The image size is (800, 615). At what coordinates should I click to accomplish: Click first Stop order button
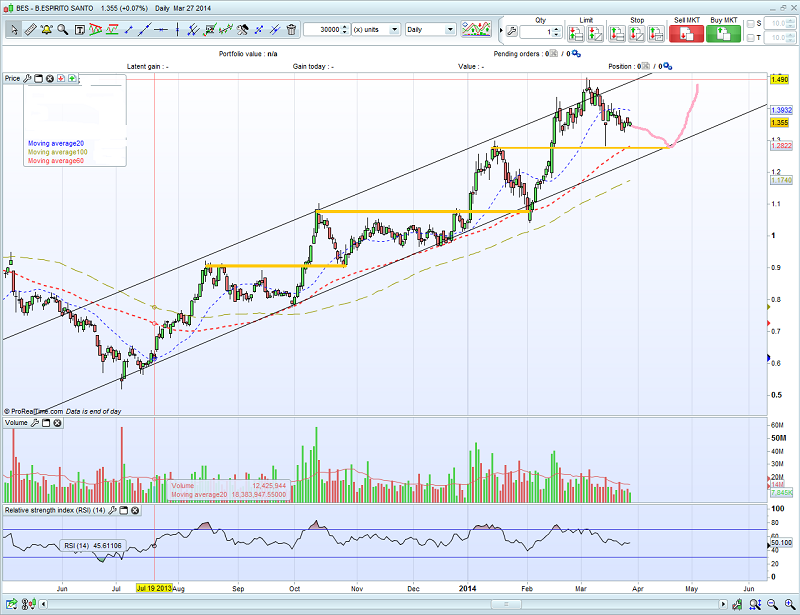[617, 34]
